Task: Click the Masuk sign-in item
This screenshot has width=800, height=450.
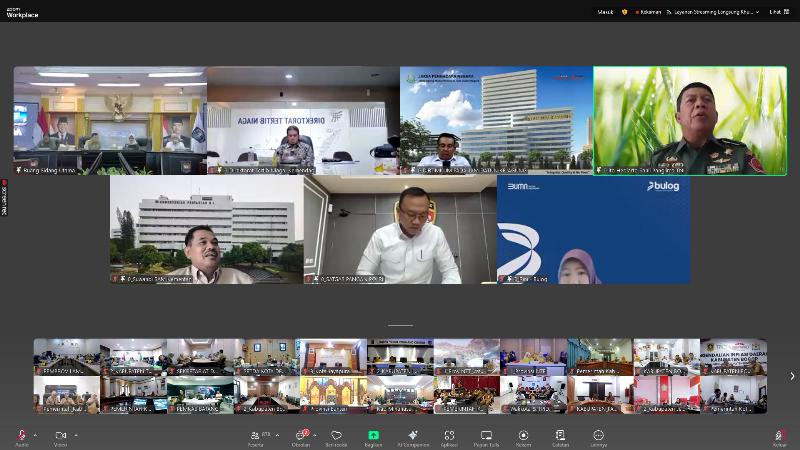Action: click(x=605, y=12)
